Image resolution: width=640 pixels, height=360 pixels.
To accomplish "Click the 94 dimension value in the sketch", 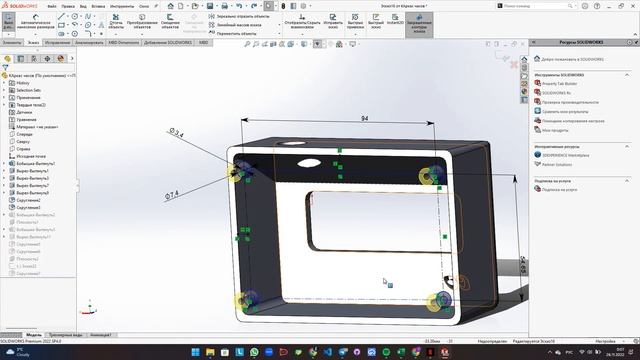I will pyautogui.click(x=364, y=118).
